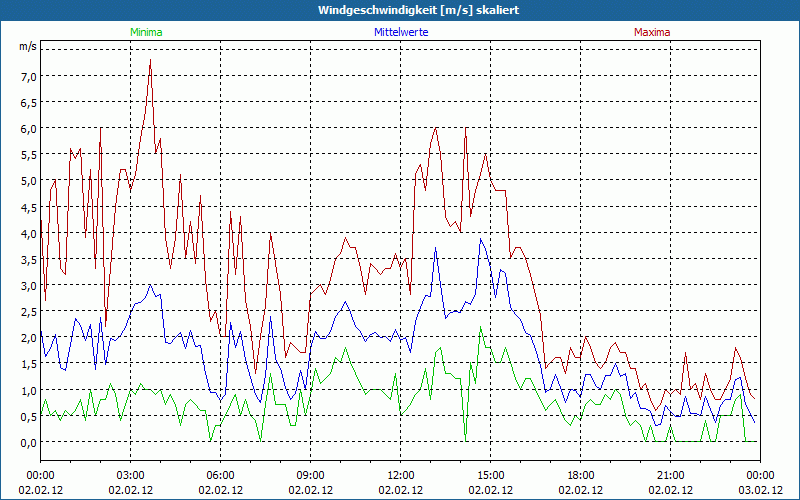This screenshot has height=500, width=800.
Task: Click the Maxima legend label
Action: click(x=652, y=32)
